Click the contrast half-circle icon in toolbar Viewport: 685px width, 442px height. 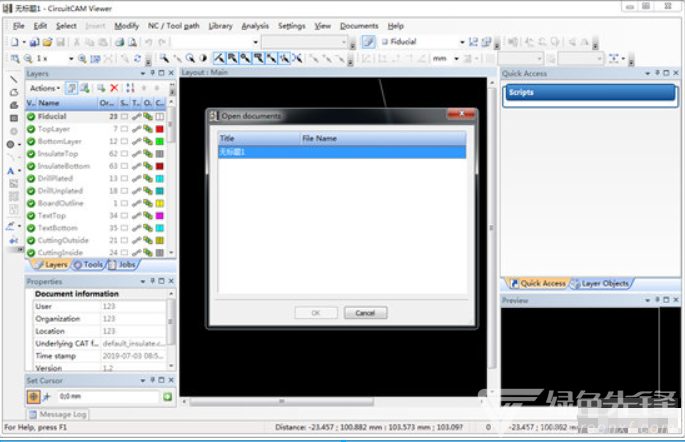click(x=203, y=58)
